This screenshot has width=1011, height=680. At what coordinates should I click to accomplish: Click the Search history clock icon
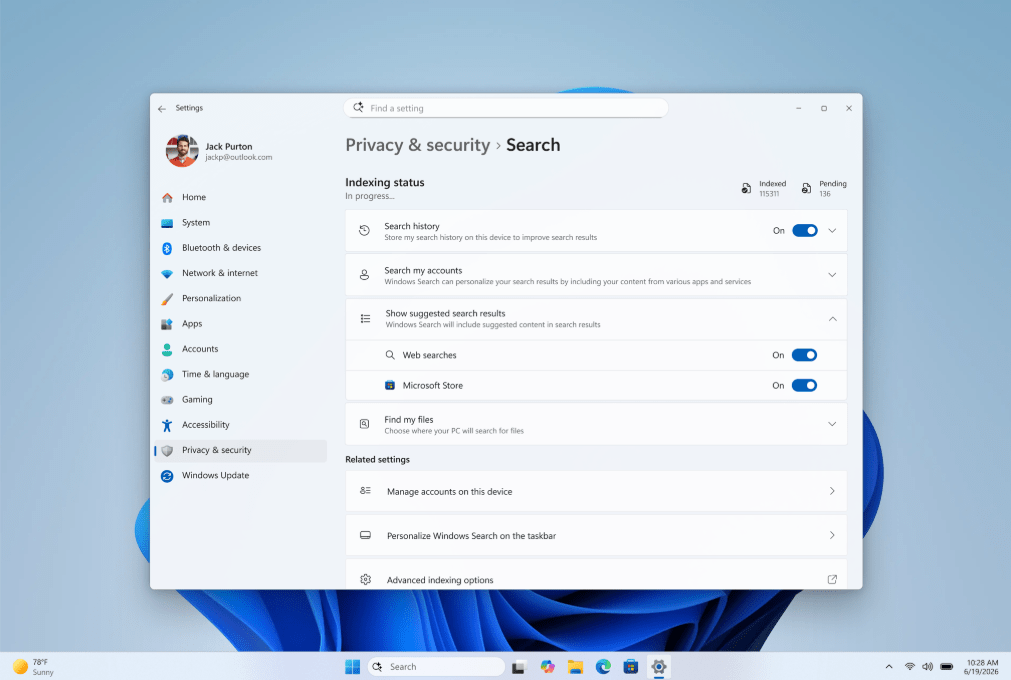pos(364,231)
